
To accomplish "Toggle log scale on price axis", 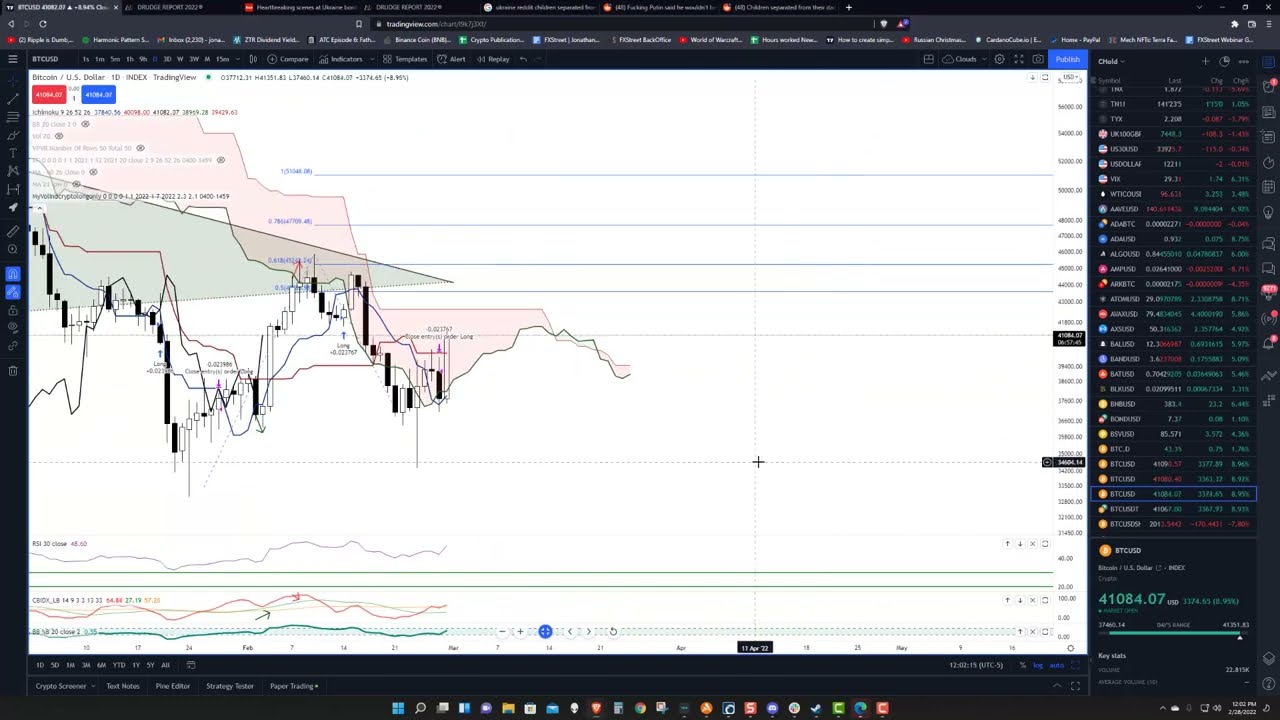I will coord(1038,665).
